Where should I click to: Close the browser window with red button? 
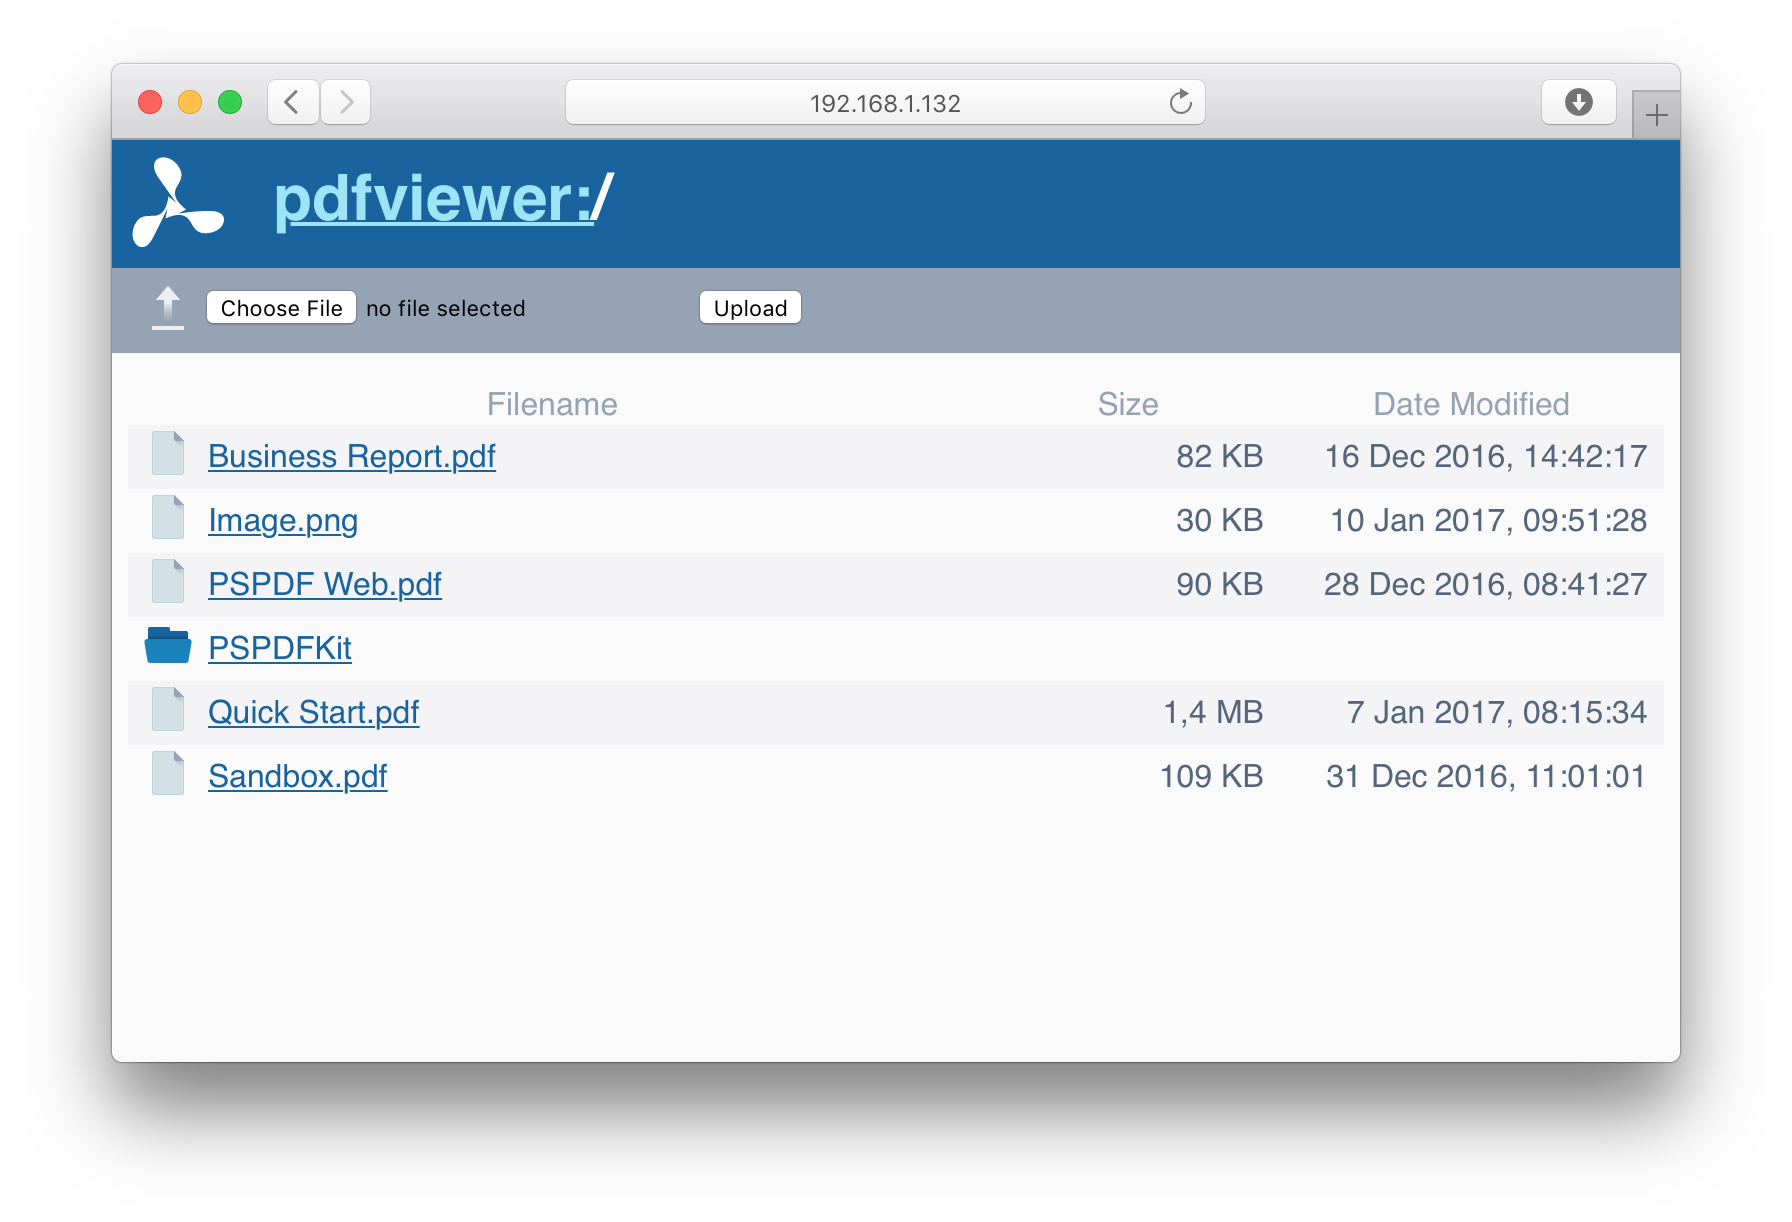[x=150, y=102]
